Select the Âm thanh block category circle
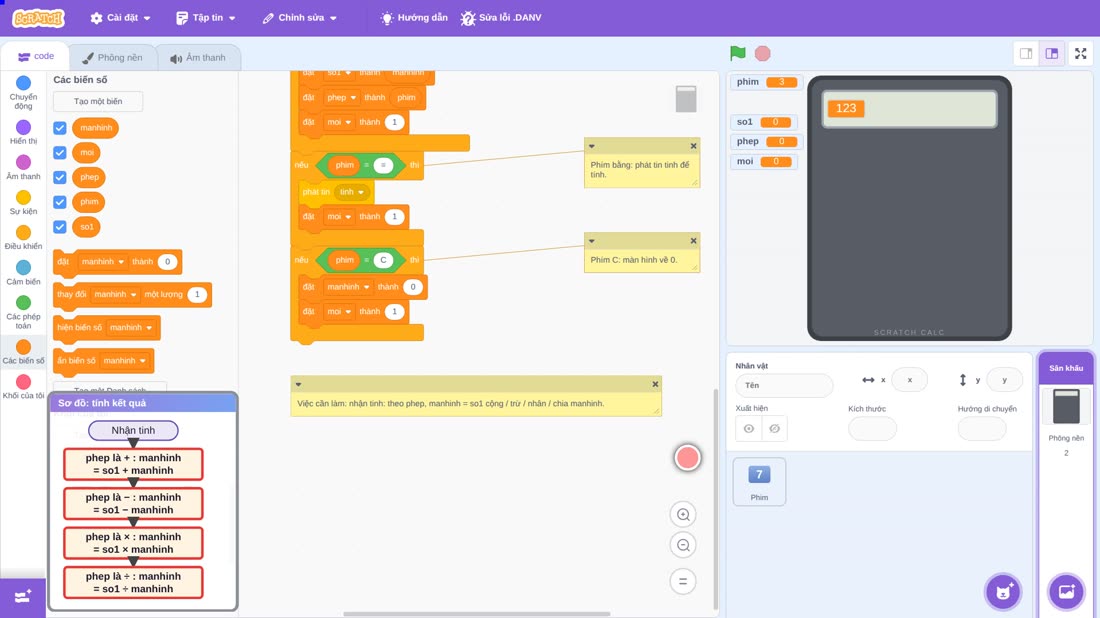 [x=23, y=162]
